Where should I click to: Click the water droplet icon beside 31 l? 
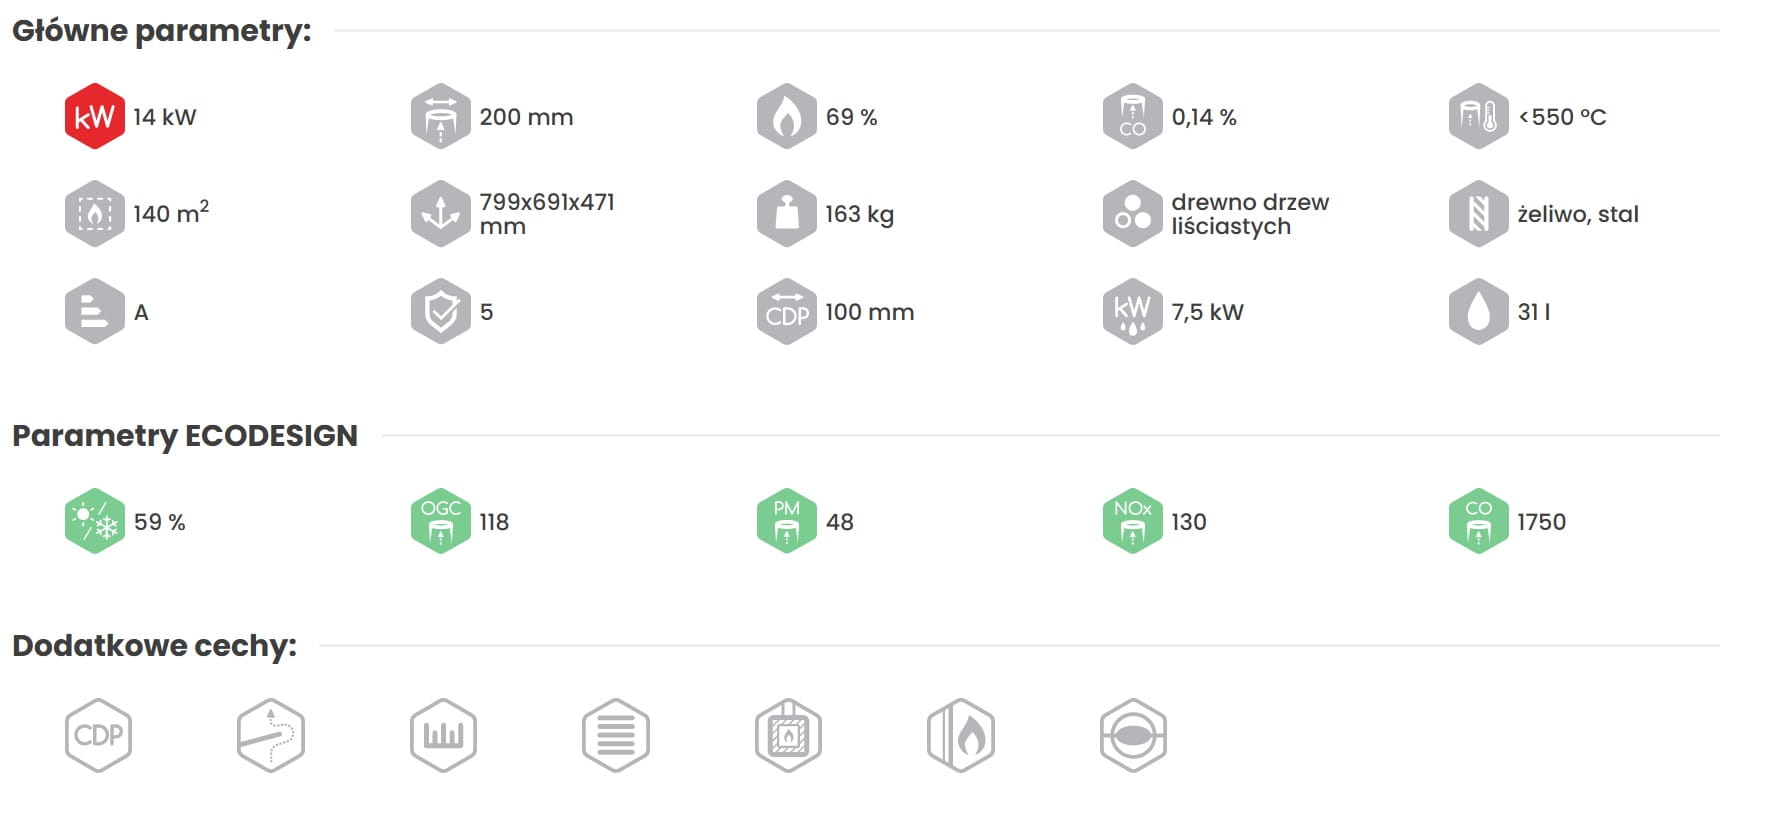pos(1479,311)
